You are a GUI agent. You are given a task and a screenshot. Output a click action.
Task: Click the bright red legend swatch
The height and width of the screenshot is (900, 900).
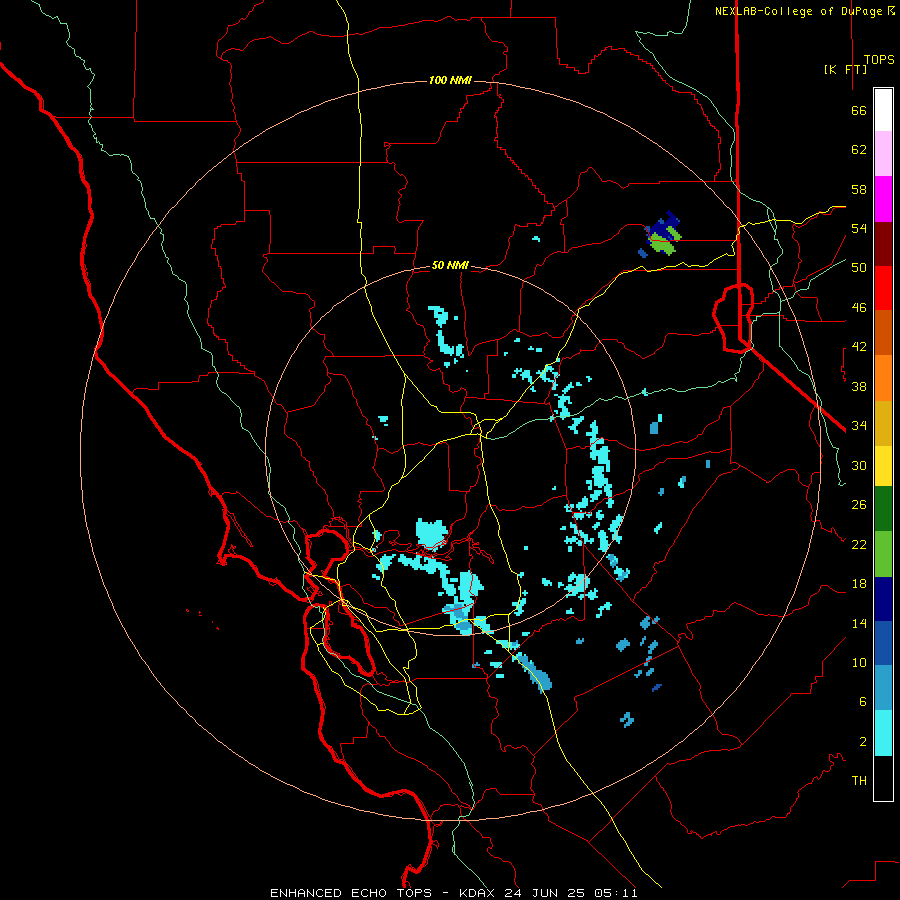pos(883,288)
